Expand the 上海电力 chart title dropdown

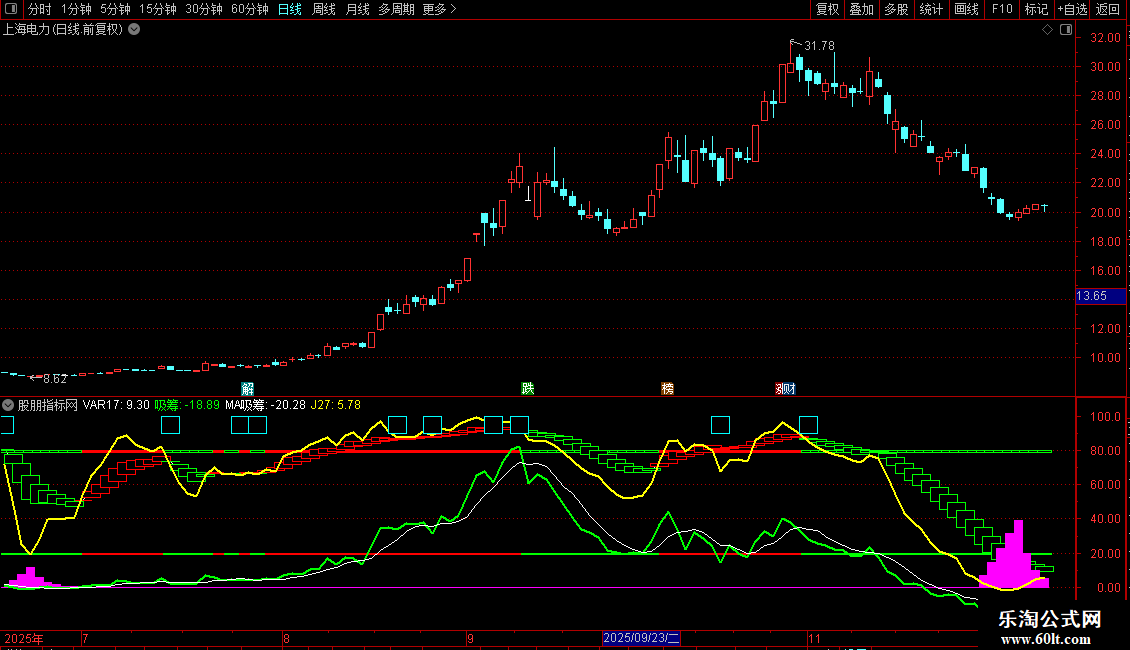tap(134, 29)
